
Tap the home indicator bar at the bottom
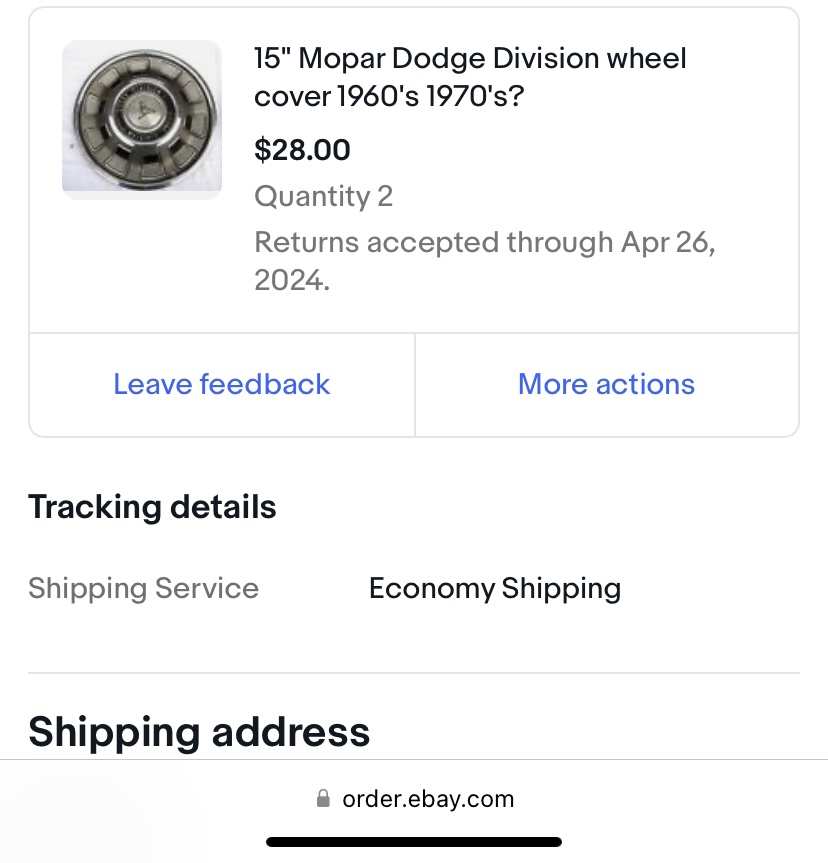(x=414, y=842)
